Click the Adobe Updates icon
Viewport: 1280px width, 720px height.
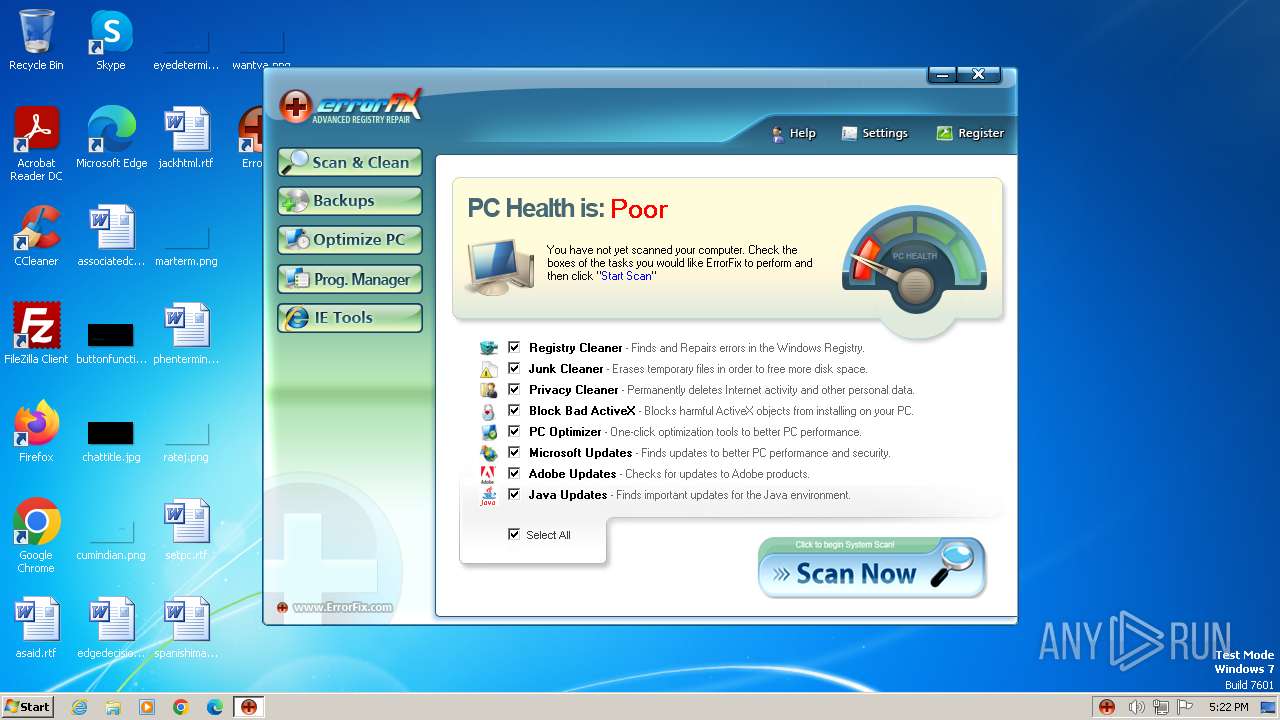488,474
